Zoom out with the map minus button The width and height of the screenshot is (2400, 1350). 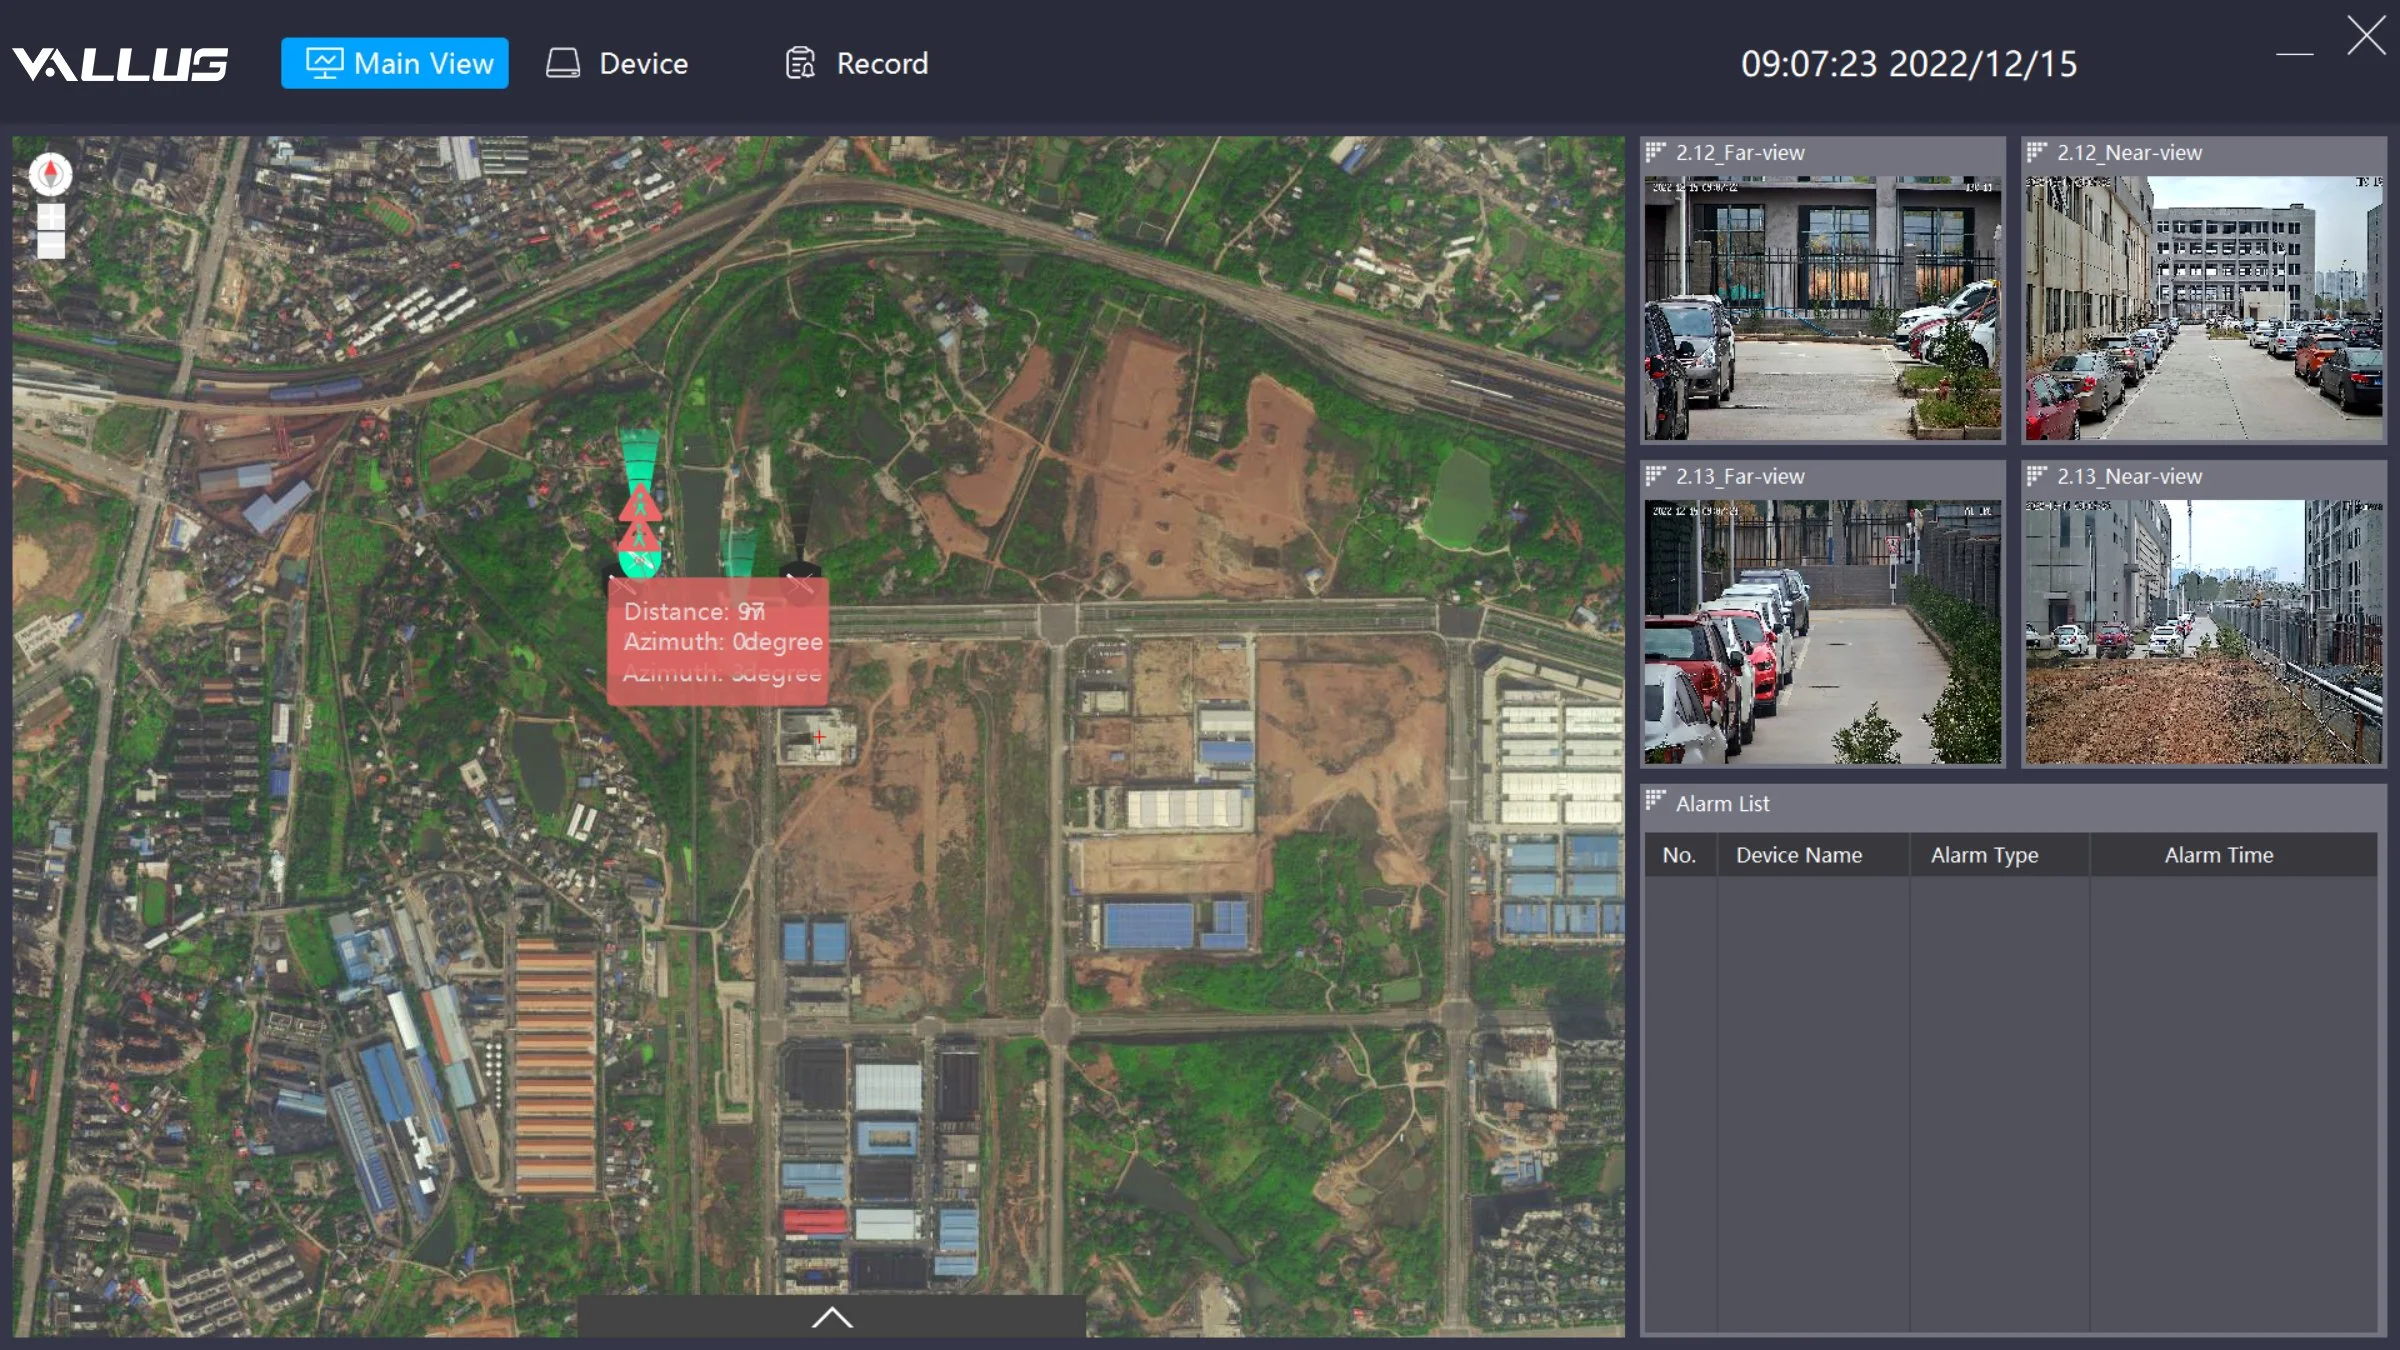coord(51,245)
